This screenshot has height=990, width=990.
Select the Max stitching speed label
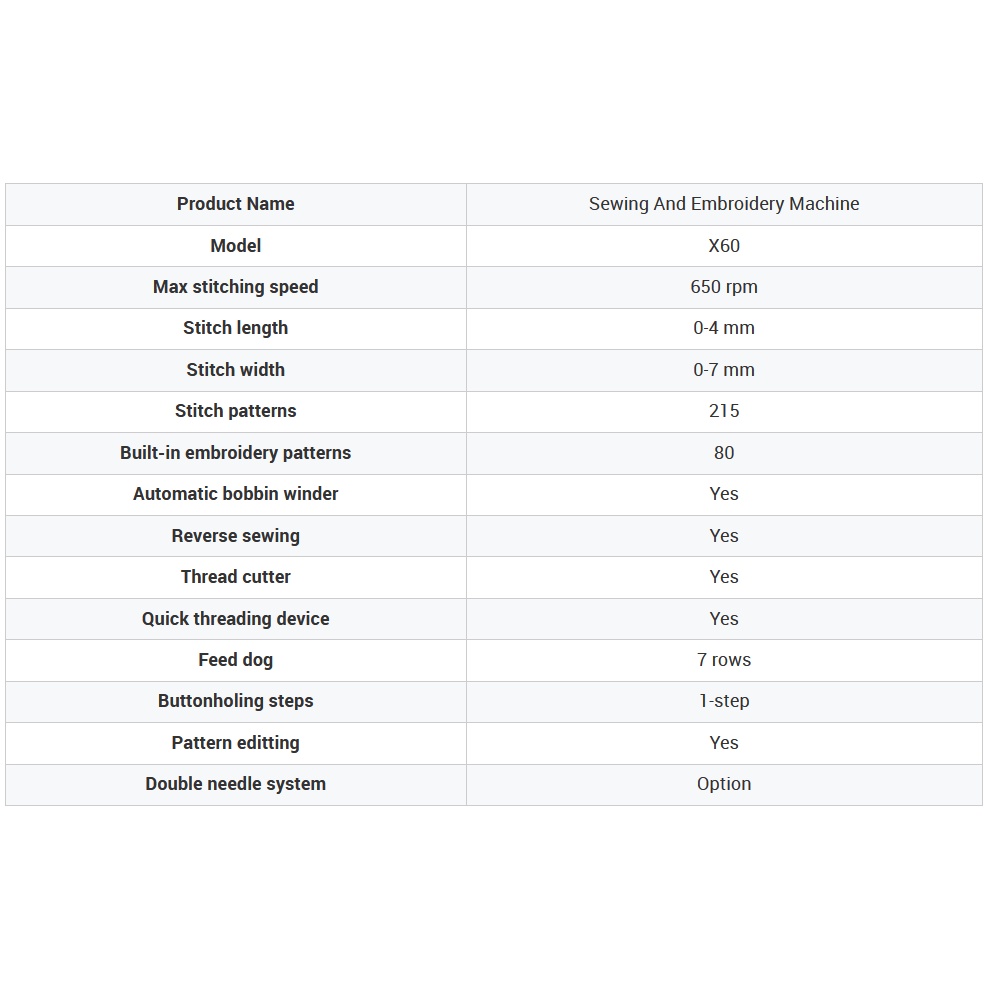click(x=236, y=287)
